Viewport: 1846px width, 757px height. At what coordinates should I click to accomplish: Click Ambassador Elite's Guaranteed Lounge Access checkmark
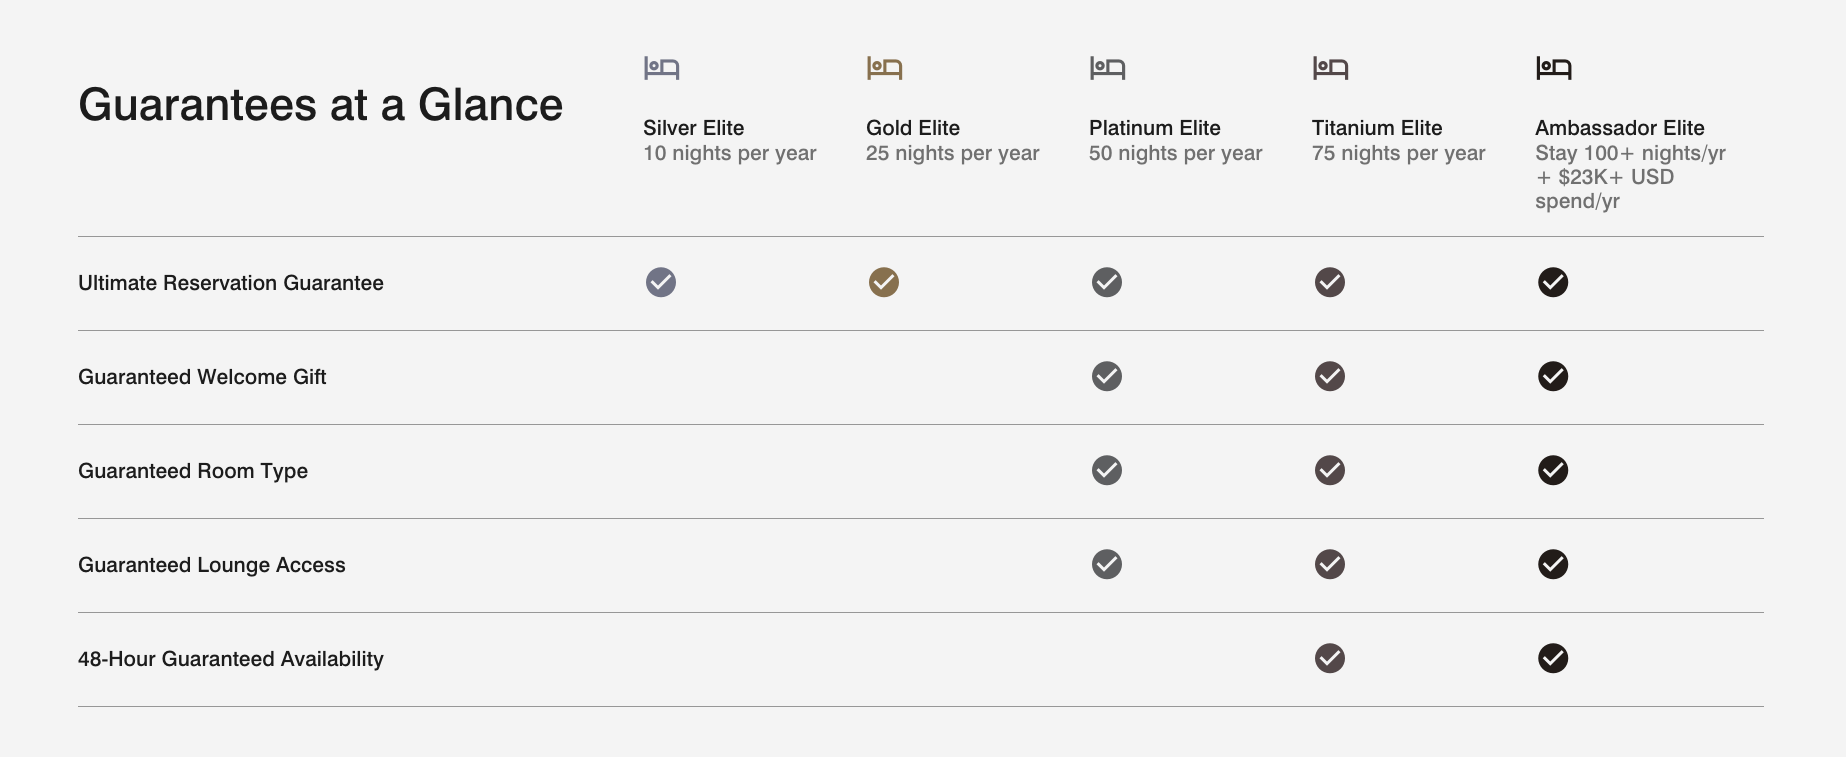point(1553,565)
